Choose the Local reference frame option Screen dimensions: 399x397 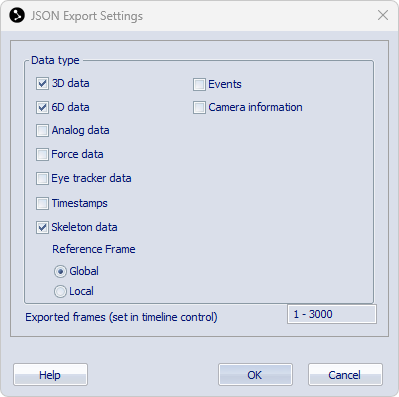[60, 292]
